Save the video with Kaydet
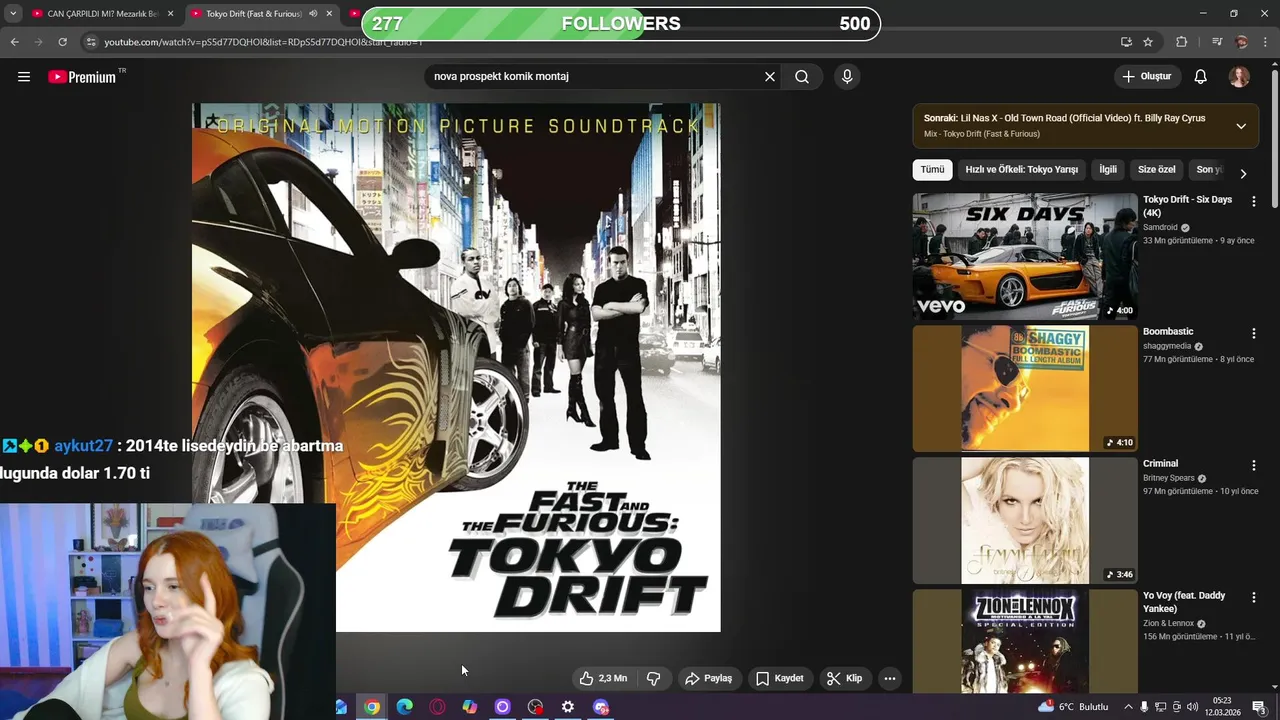 (x=780, y=678)
